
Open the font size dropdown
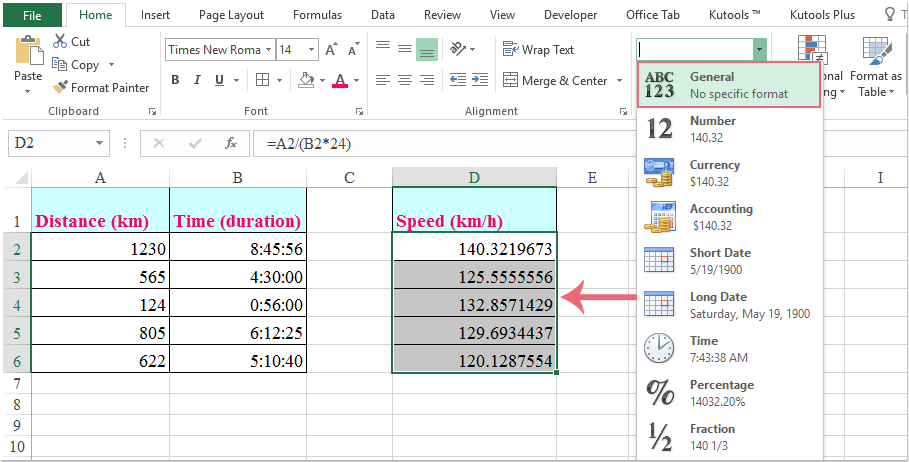click(312, 50)
